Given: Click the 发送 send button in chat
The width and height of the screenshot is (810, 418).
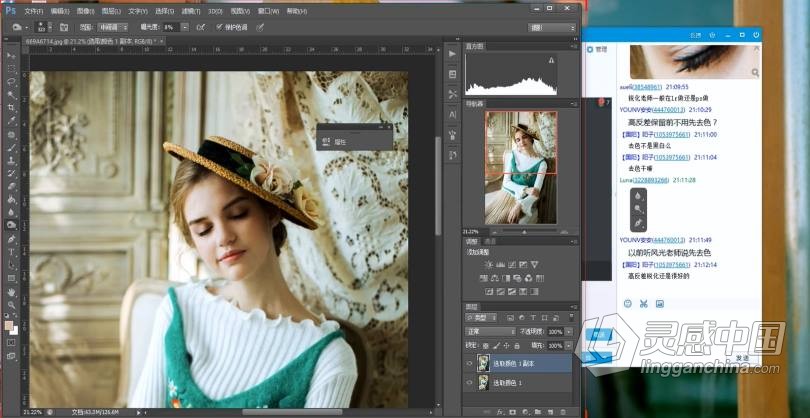Looking at the screenshot, I should (x=742, y=358).
